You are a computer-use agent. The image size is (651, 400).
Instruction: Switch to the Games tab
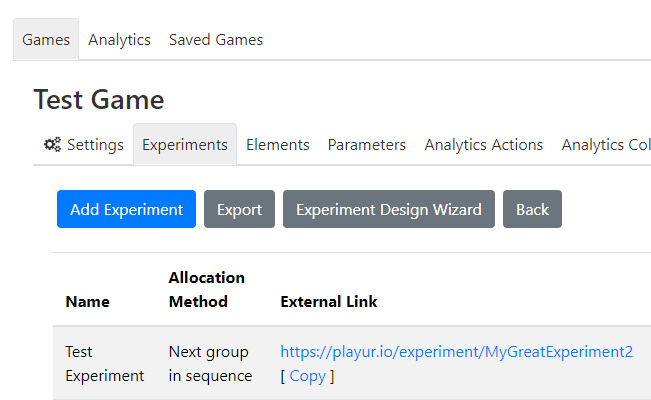pos(46,39)
